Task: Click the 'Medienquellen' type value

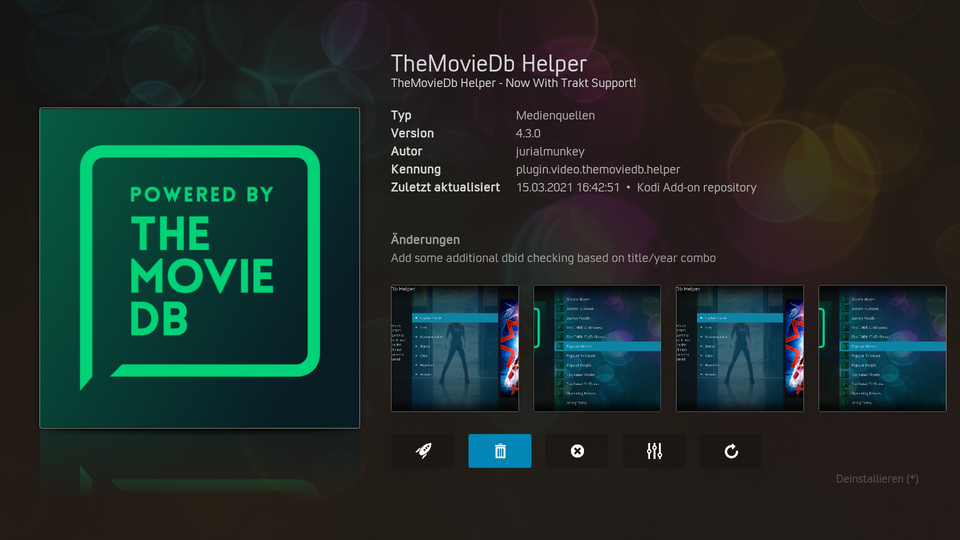Action: tap(555, 116)
